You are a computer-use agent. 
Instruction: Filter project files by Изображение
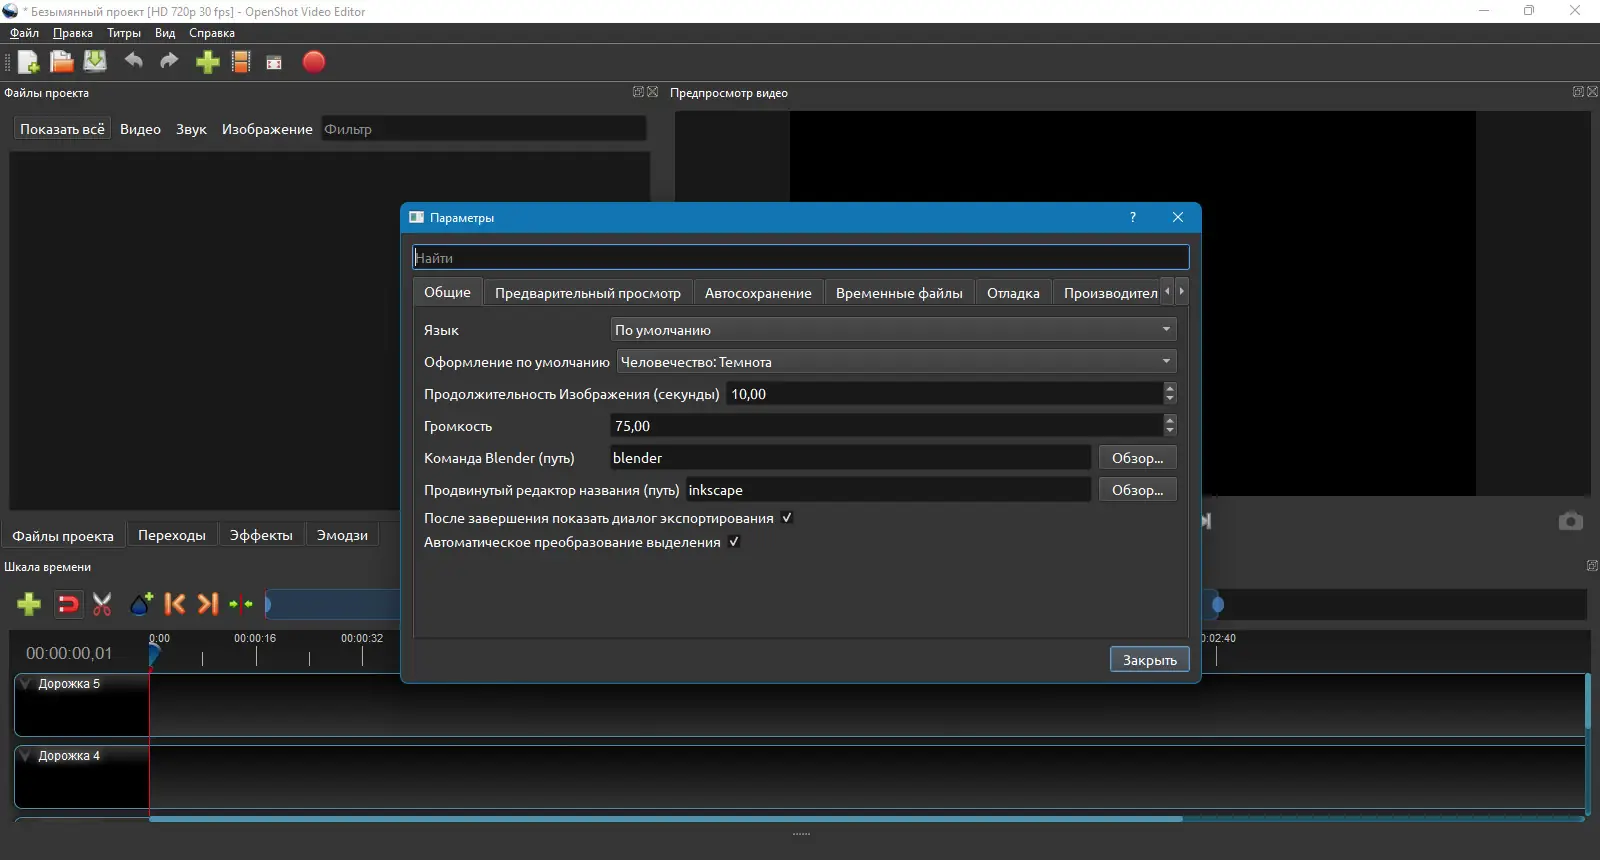[x=267, y=129]
